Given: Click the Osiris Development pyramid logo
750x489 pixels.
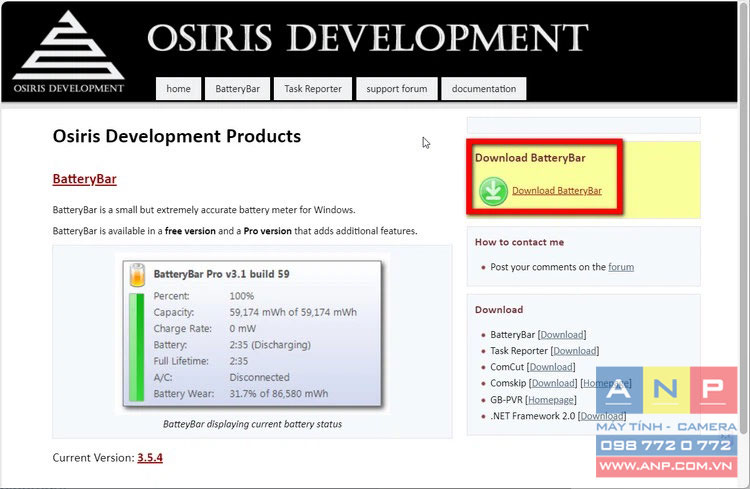Looking at the screenshot, I should tap(68, 51).
